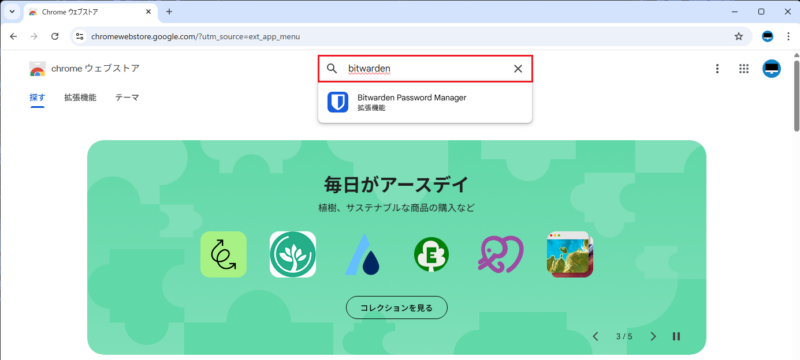
Task: Open Chrome browser three-dot menu
Action: tap(788, 37)
